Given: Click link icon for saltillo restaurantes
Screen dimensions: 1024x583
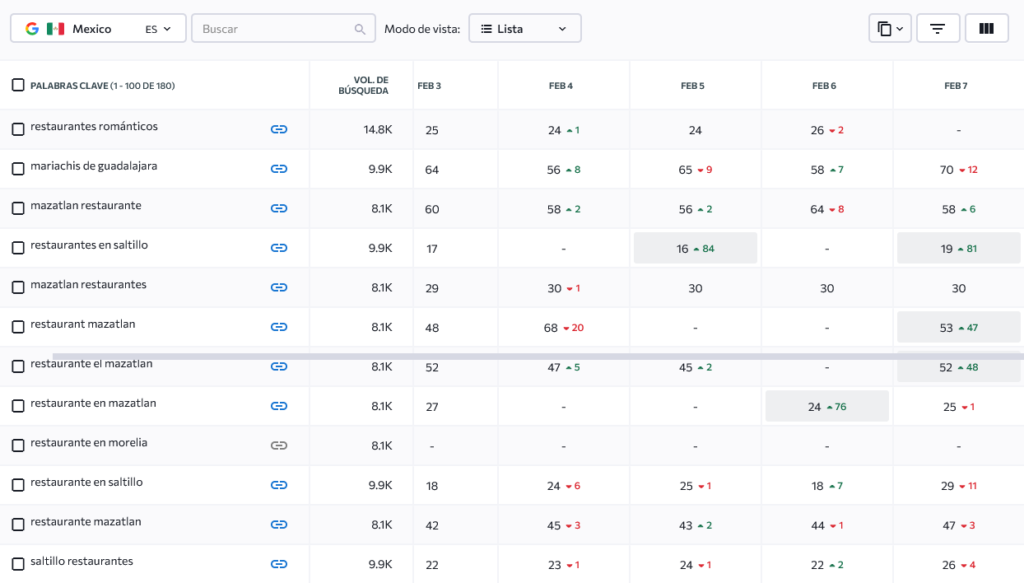Looking at the screenshot, I should pyautogui.click(x=279, y=564).
